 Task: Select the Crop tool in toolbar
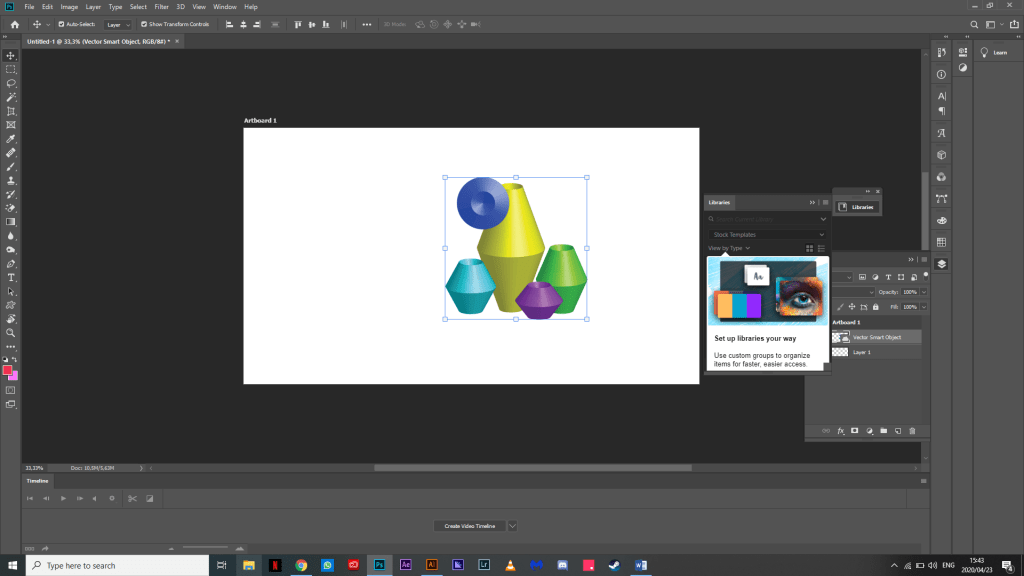point(11,111)
